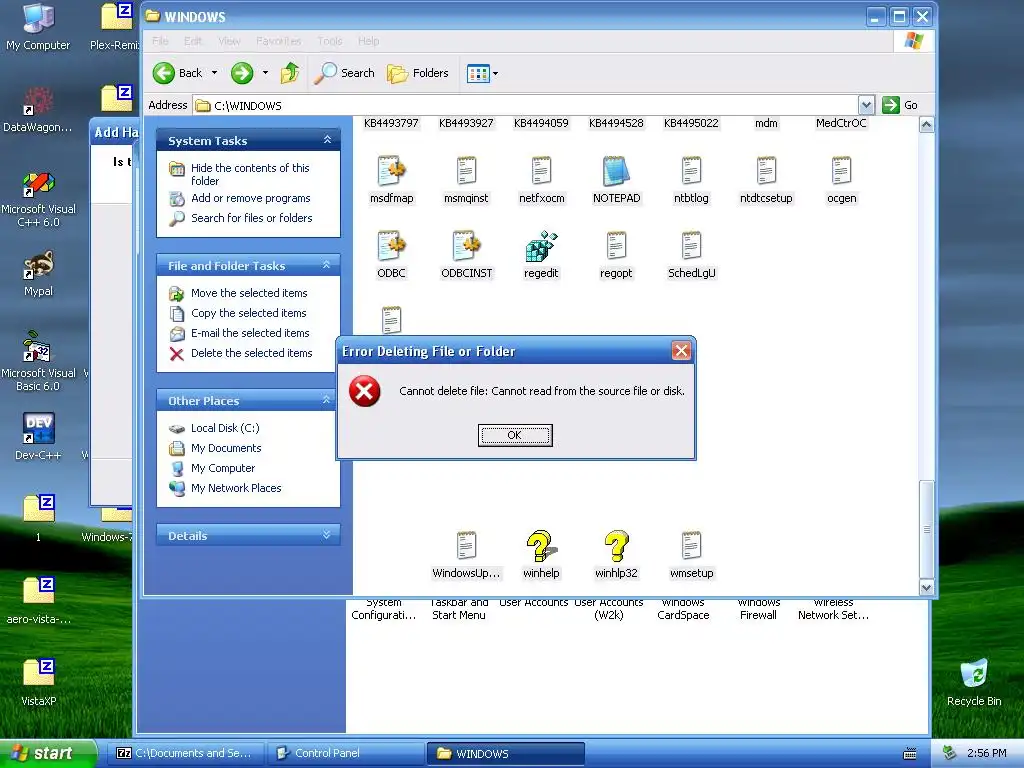Open the Views dropdown button
1024x768 pixels.
tap(482, 73)
